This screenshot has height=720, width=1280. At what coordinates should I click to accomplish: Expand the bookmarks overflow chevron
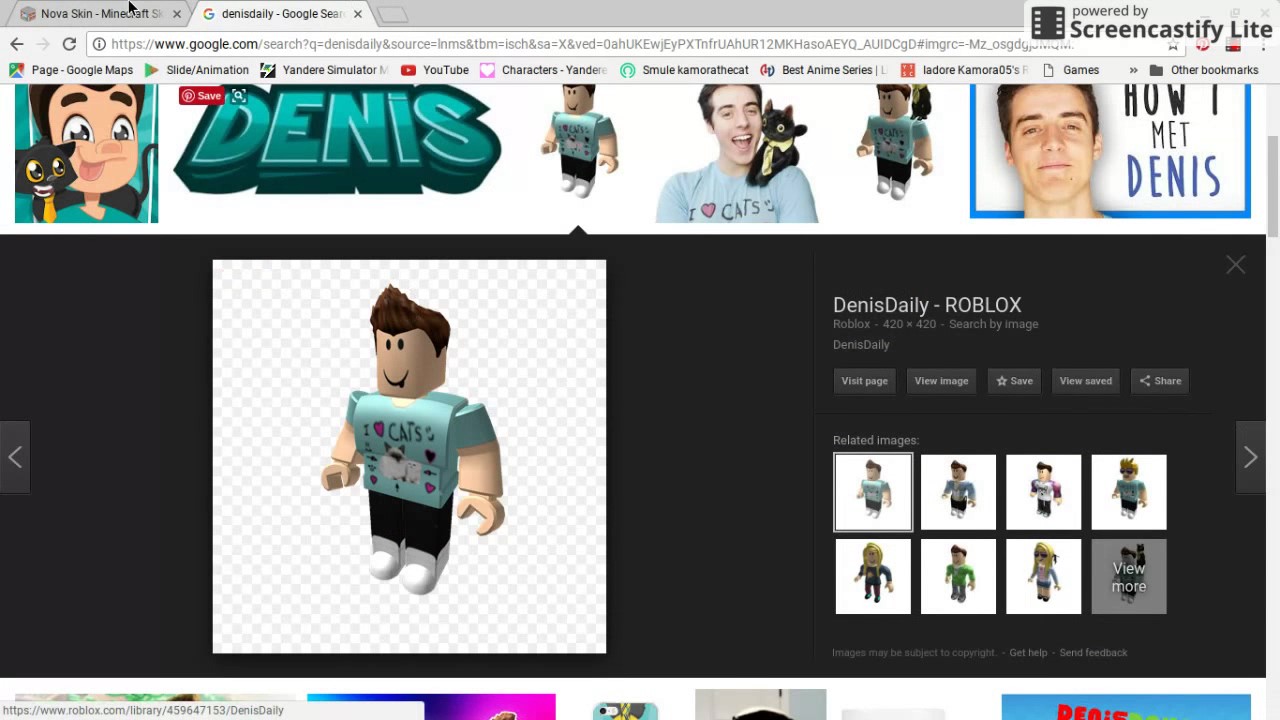1133,70
